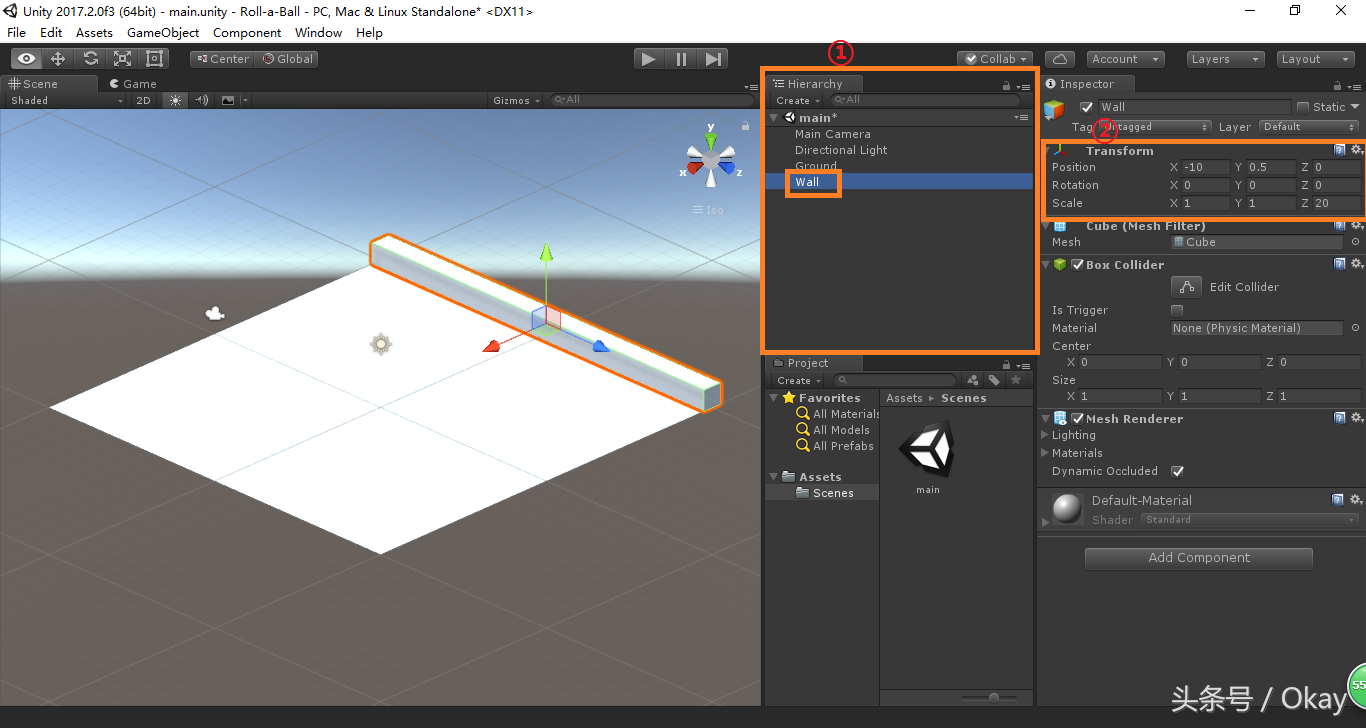Click the Edit Collider button
This screenshot has width=1366, height=728.
pyautogui.click(x=1188, y=287)
